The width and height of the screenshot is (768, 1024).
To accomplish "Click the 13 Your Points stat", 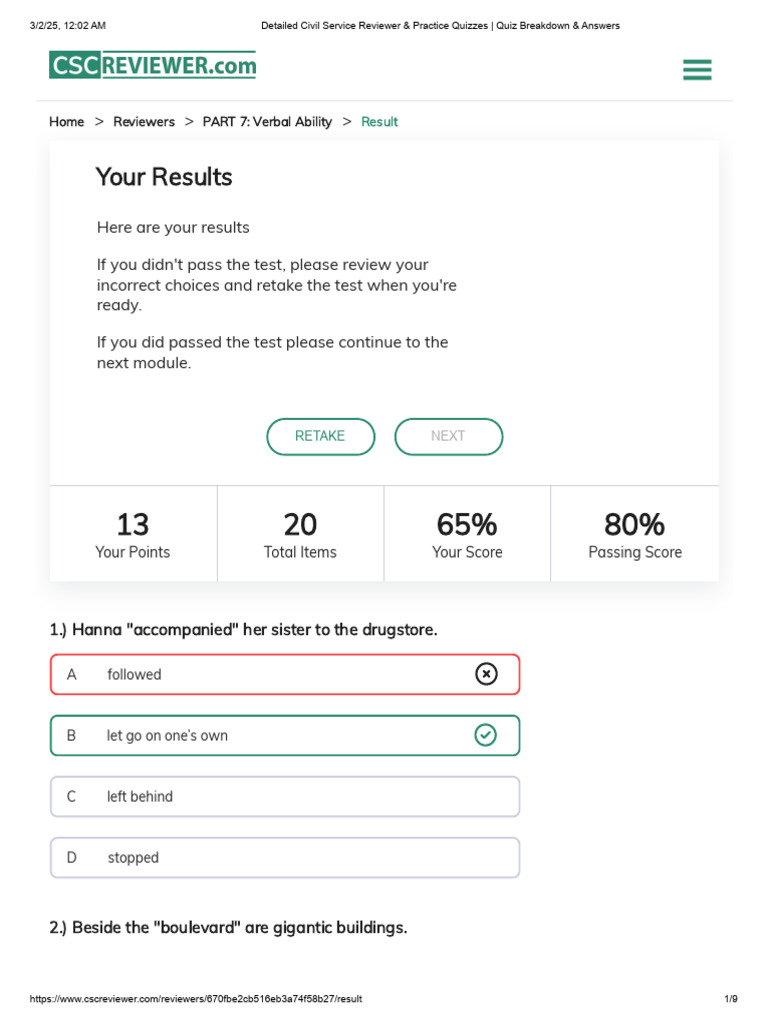I will [133, 535].
